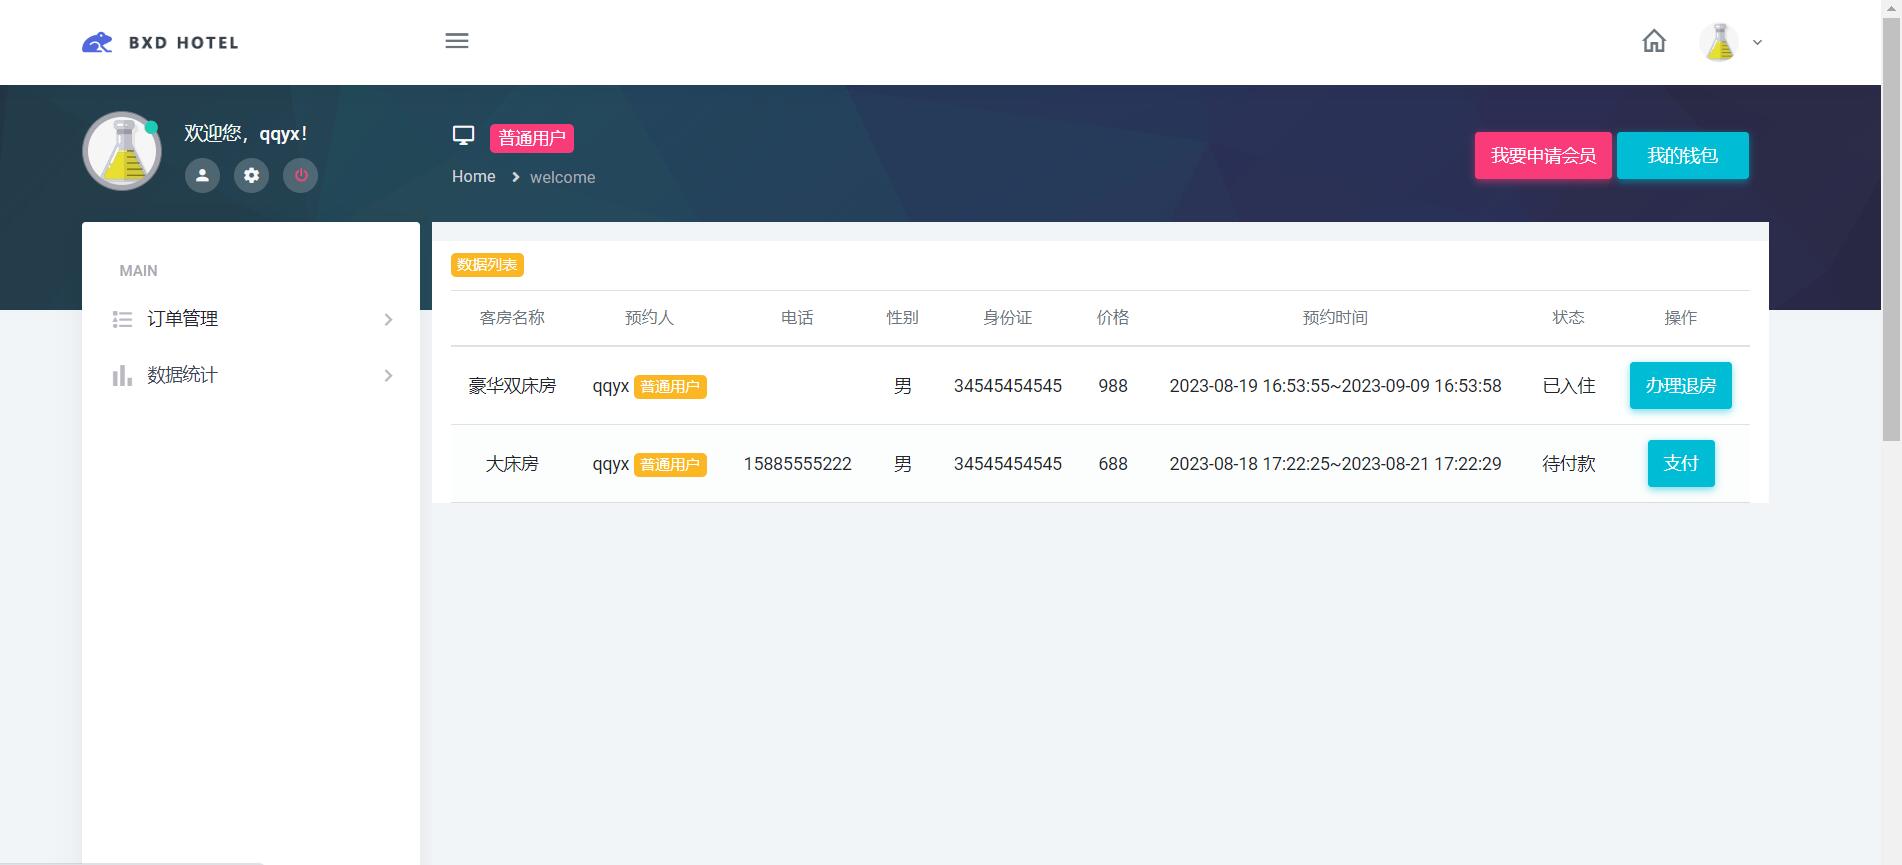Open 订单管理 menu item
The width and height of the screenshot is (1902, 865).
point(251,319)
